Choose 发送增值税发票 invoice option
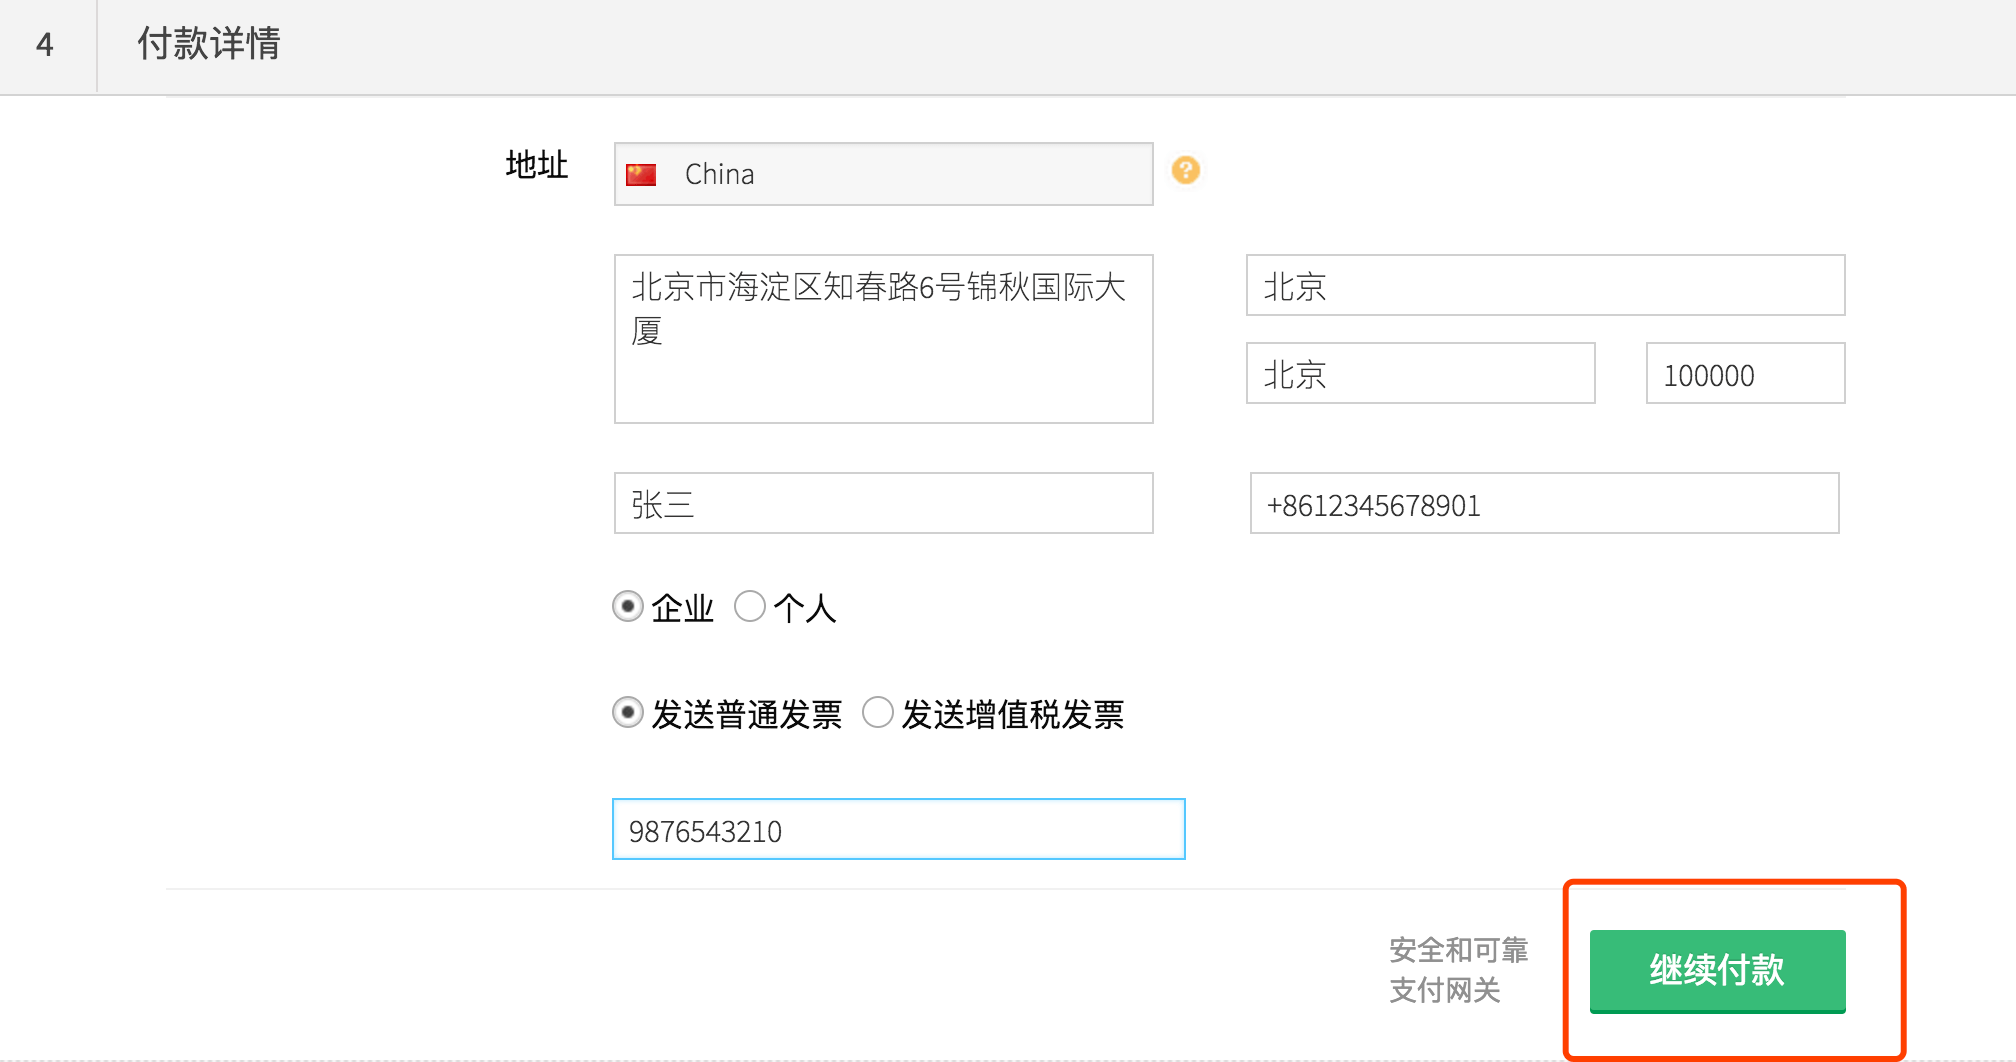The width and height of the screenshot is (2016, 1062). tap(877, 713)
